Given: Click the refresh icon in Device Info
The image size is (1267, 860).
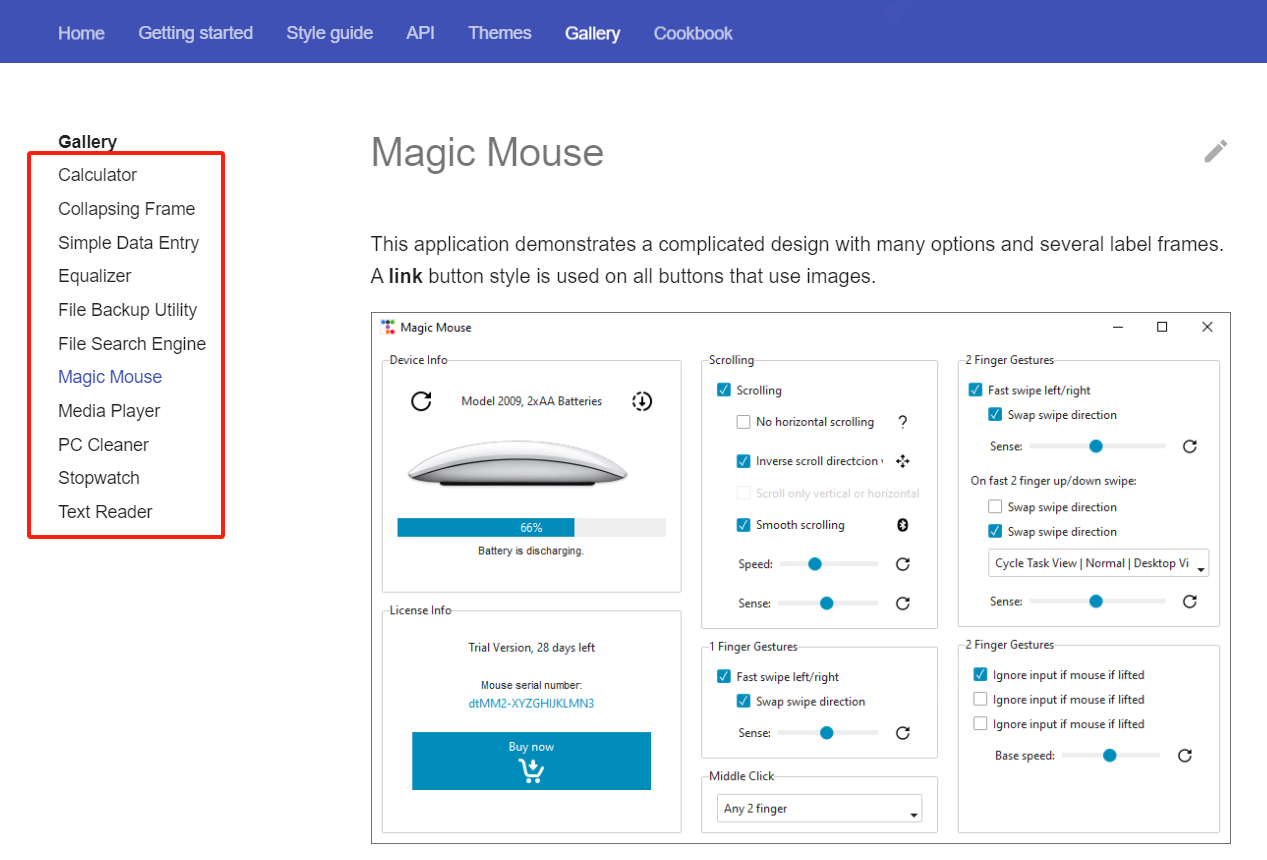Looking at the screenshot, I should pyautogui.click(x=422, y=401).
